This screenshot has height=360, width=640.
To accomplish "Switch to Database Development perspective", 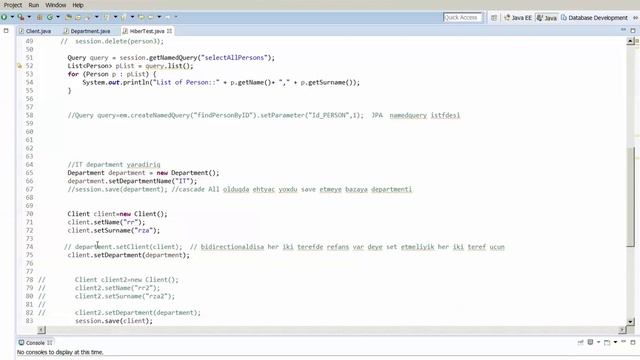I will [594, 18].
